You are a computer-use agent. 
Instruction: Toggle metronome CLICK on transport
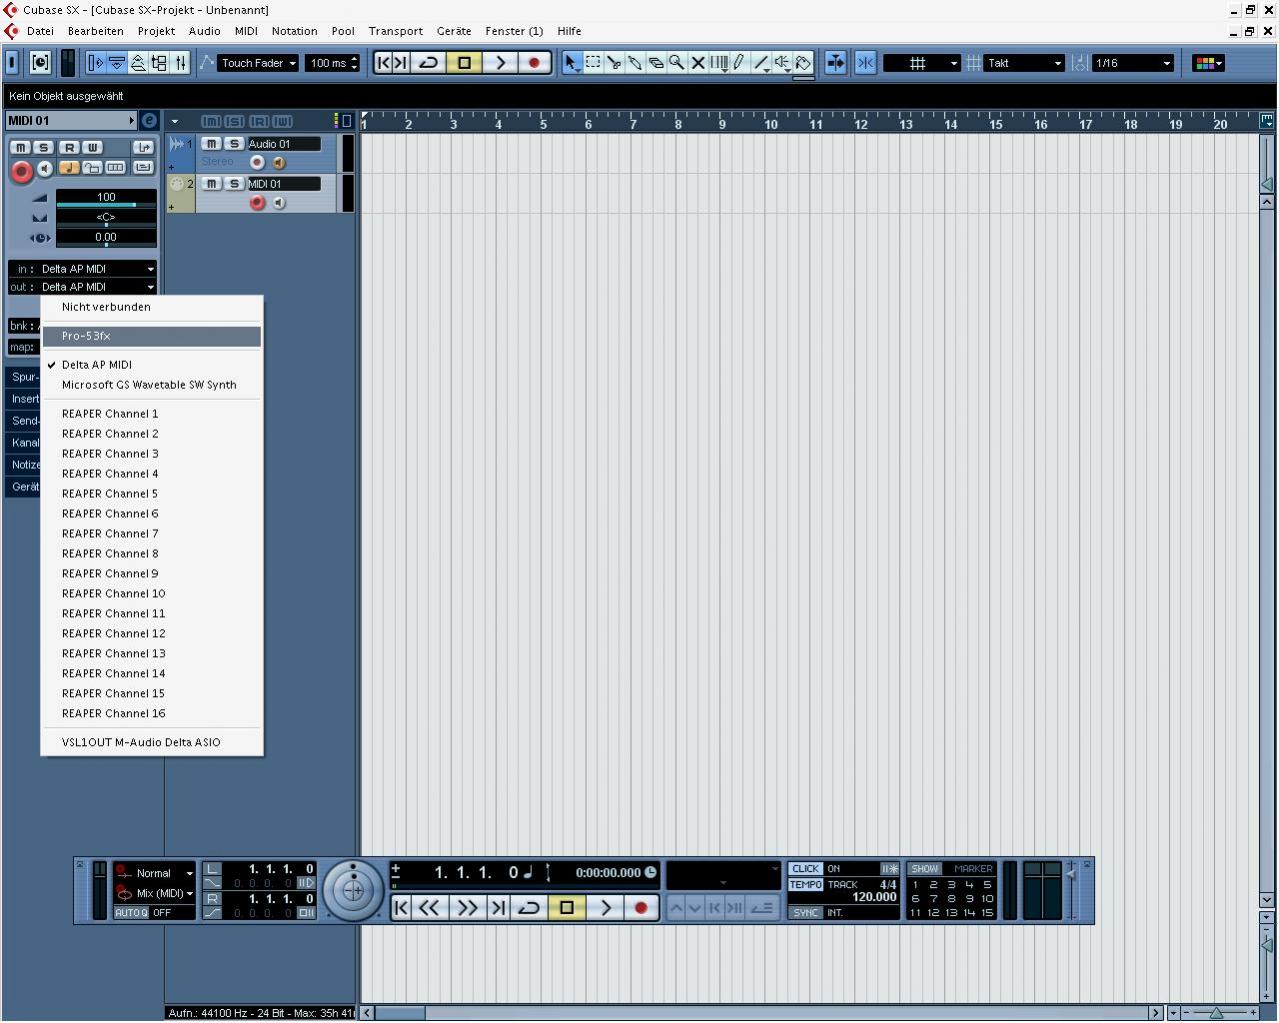pyautogui.click(x=805, y=869)
